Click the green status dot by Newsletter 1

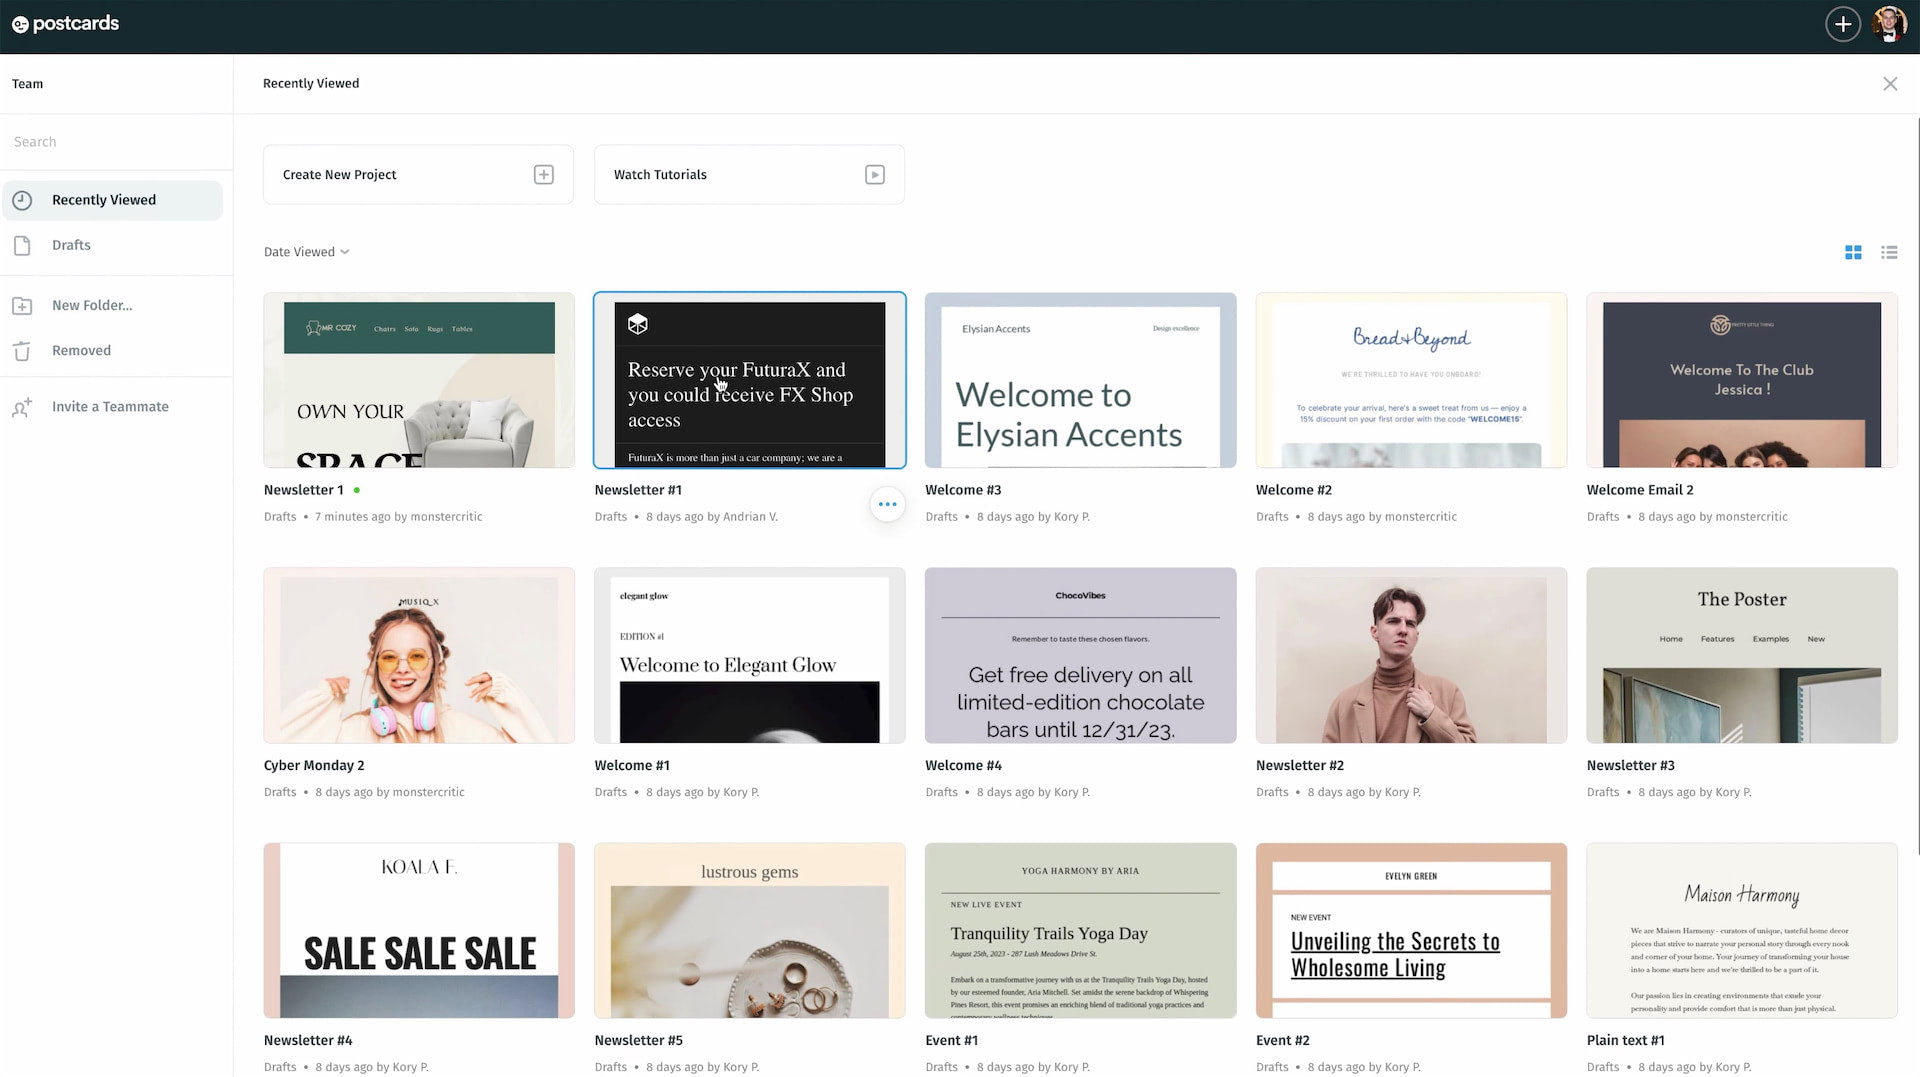[356, 490]
